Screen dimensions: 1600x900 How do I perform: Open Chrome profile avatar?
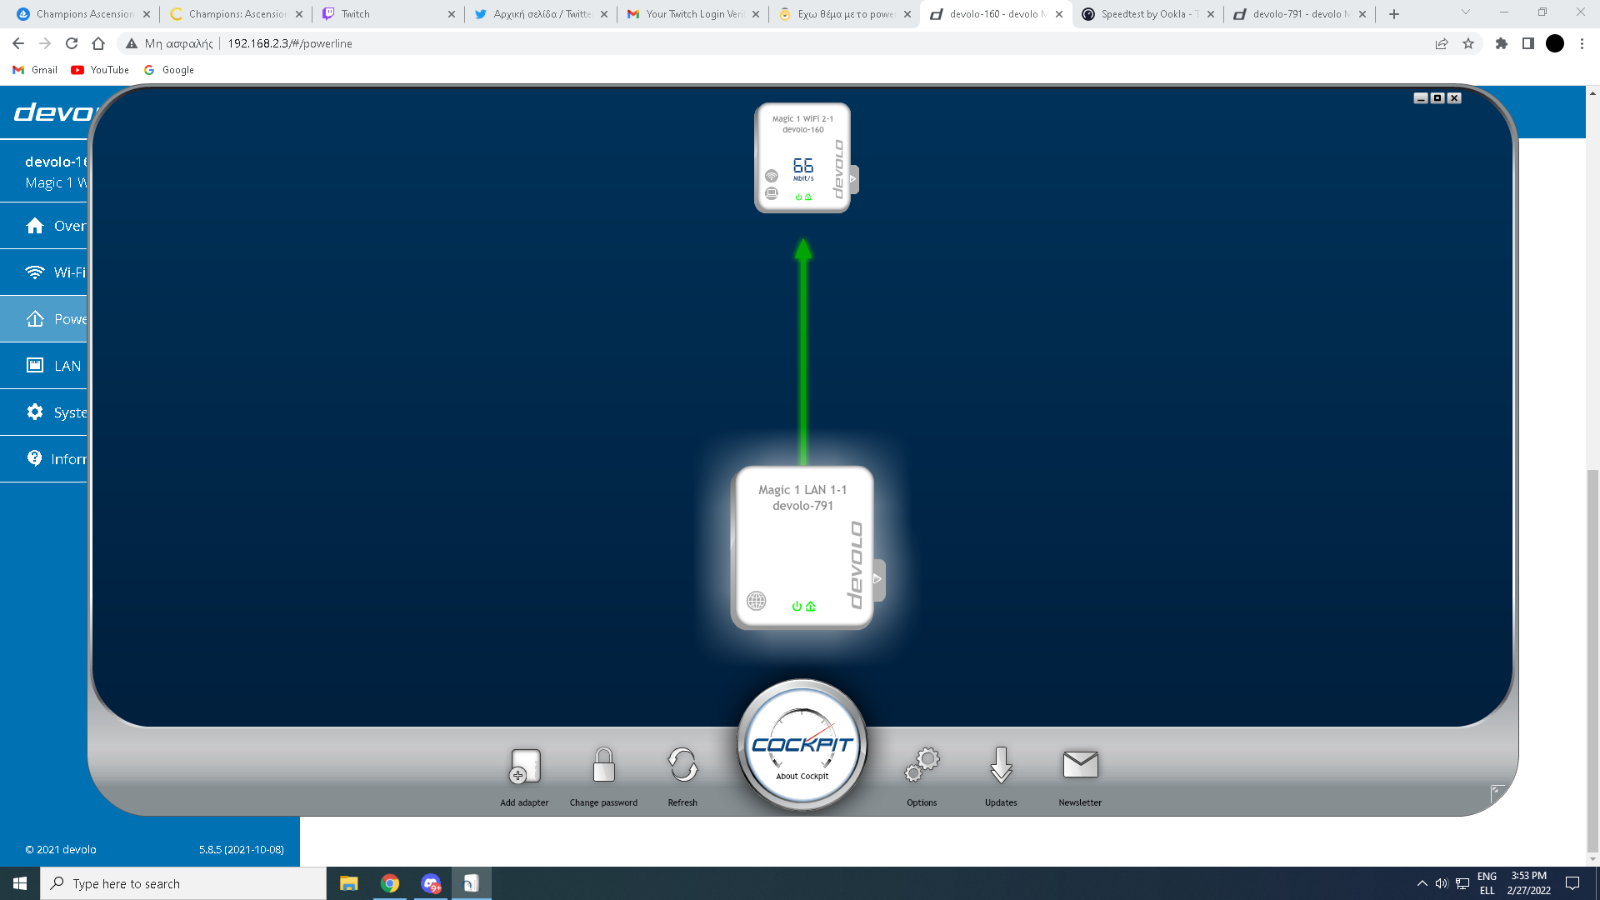(x=1555, y=43)
